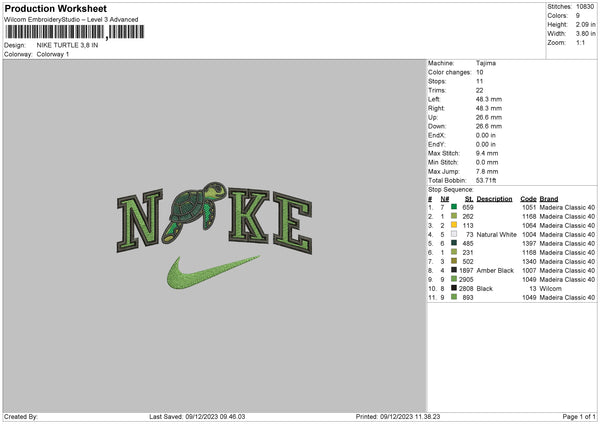600x424 pixels.
Task: Choose the olive swatch in stop 7
Action: click(453, 261)
